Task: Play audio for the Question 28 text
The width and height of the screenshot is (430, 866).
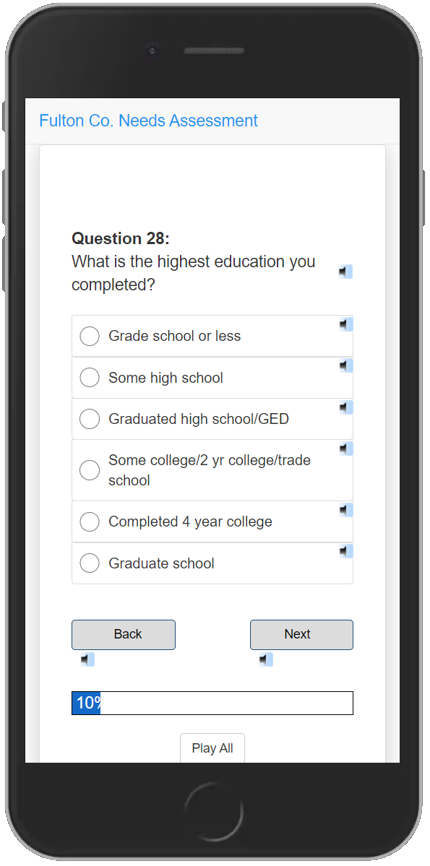Action: pos(346,272)
